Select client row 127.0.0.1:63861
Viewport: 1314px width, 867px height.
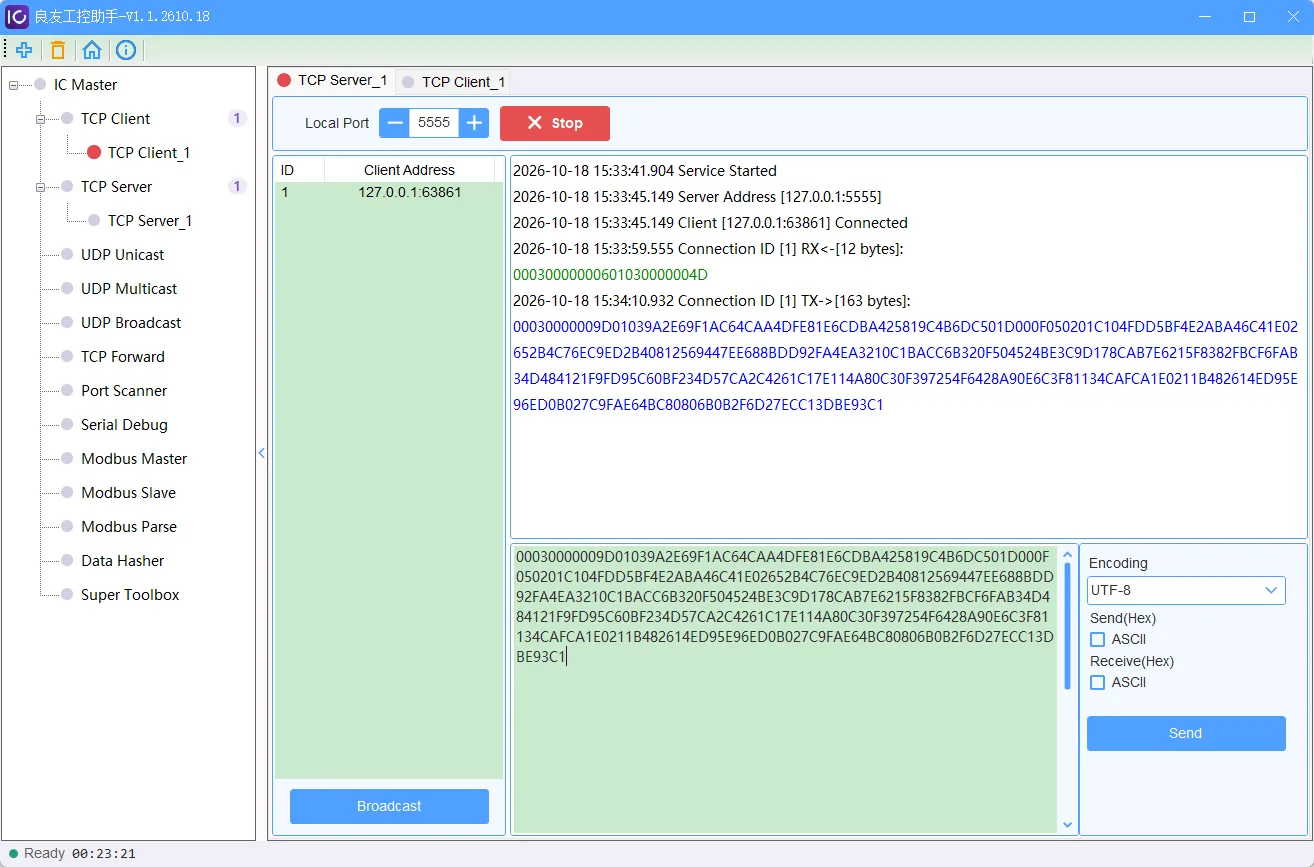389,193
